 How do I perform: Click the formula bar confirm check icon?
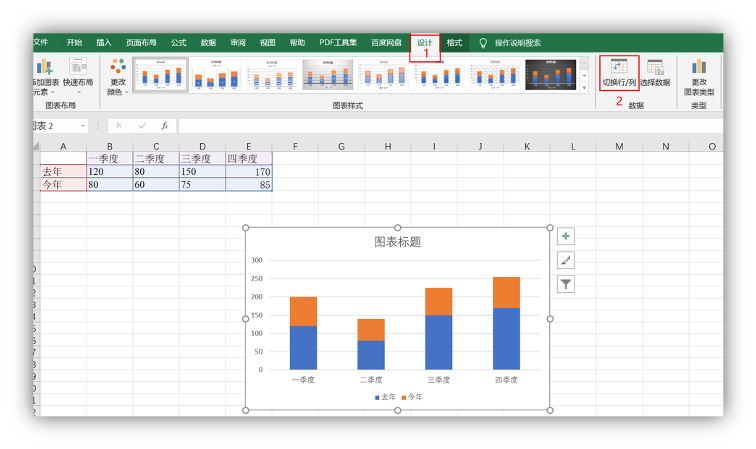pos(142,126)
